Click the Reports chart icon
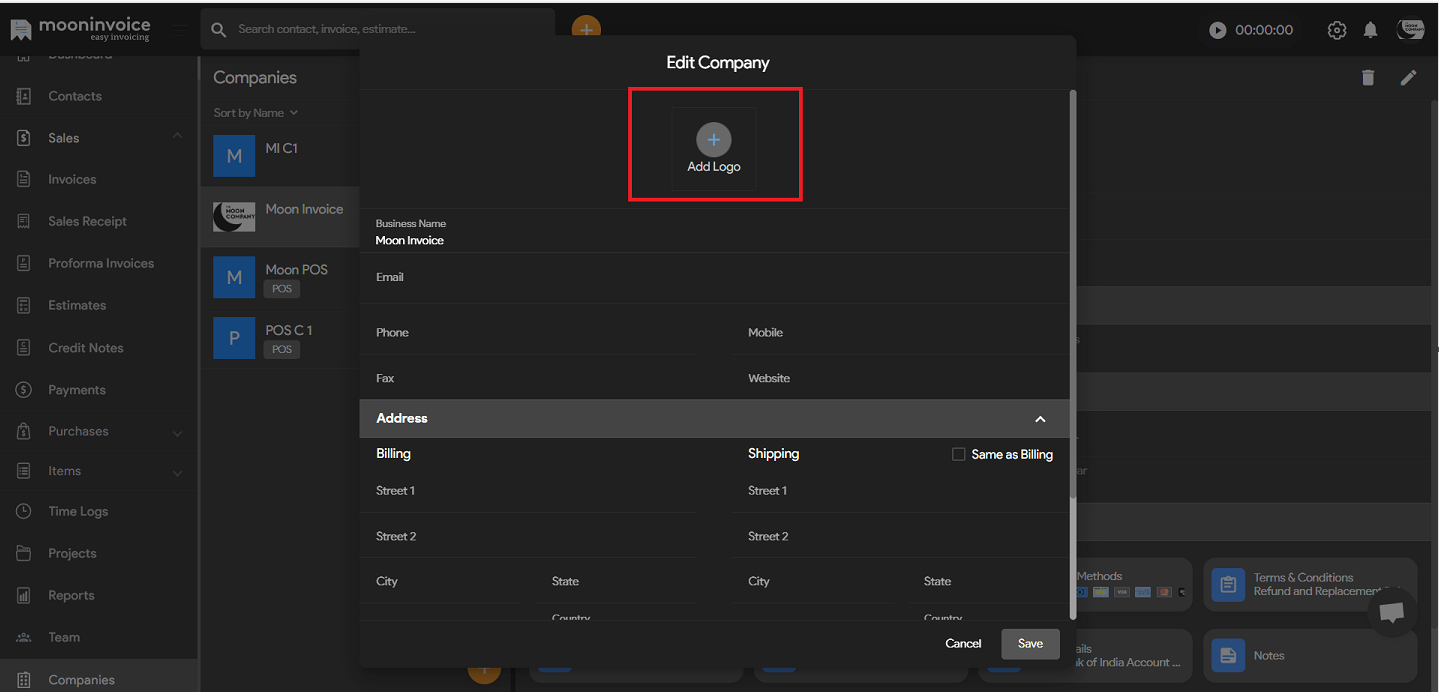Screen dimensions: 1439x692 pyautogui.click(x=24, y=595)
